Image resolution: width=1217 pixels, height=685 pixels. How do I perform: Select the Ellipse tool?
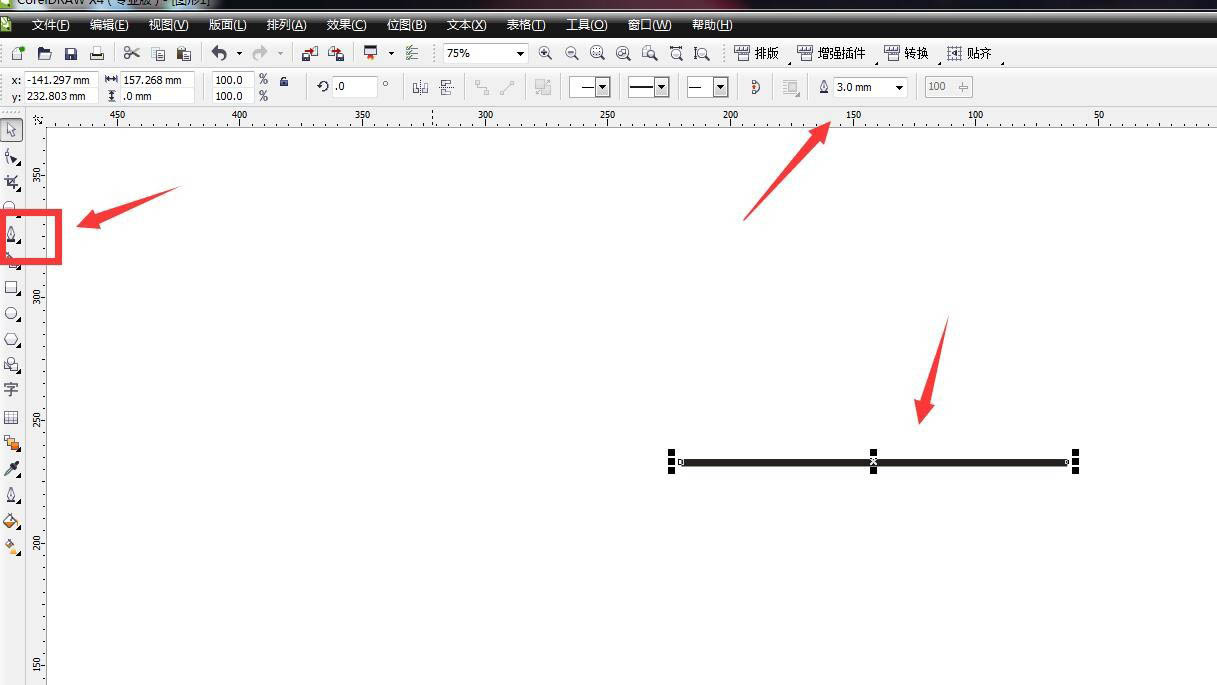pos(12,314)
